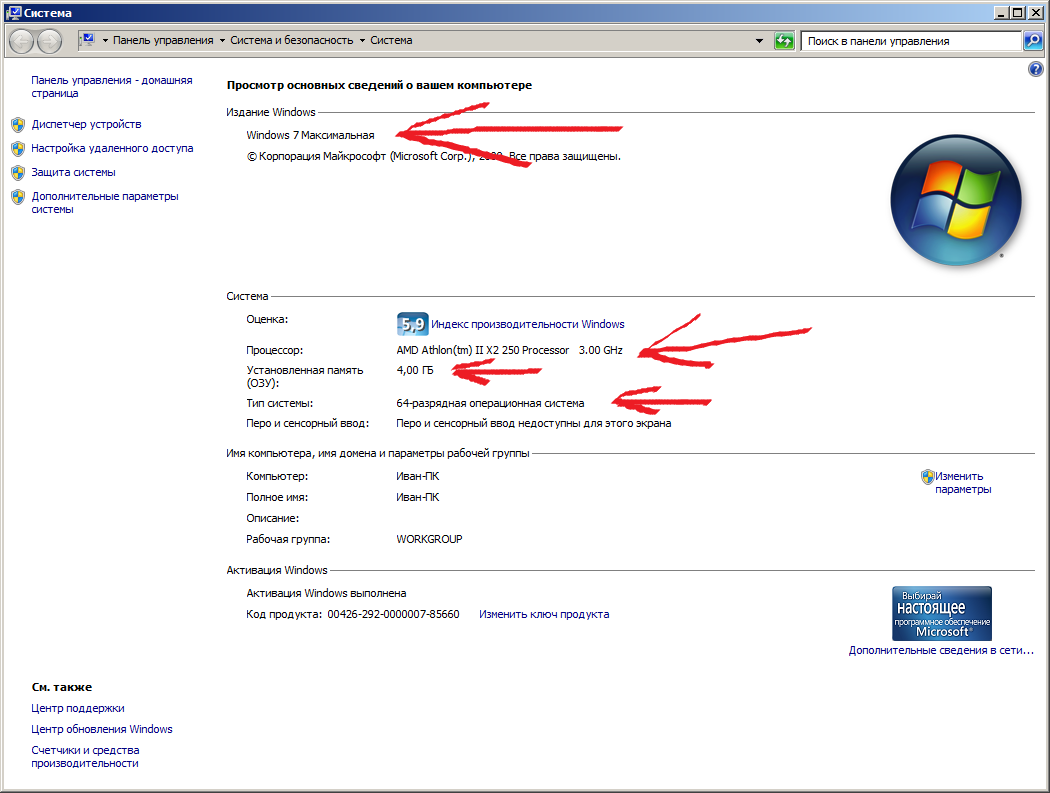Click the 64-разрядная операционная система text

(x=490, y=403)
